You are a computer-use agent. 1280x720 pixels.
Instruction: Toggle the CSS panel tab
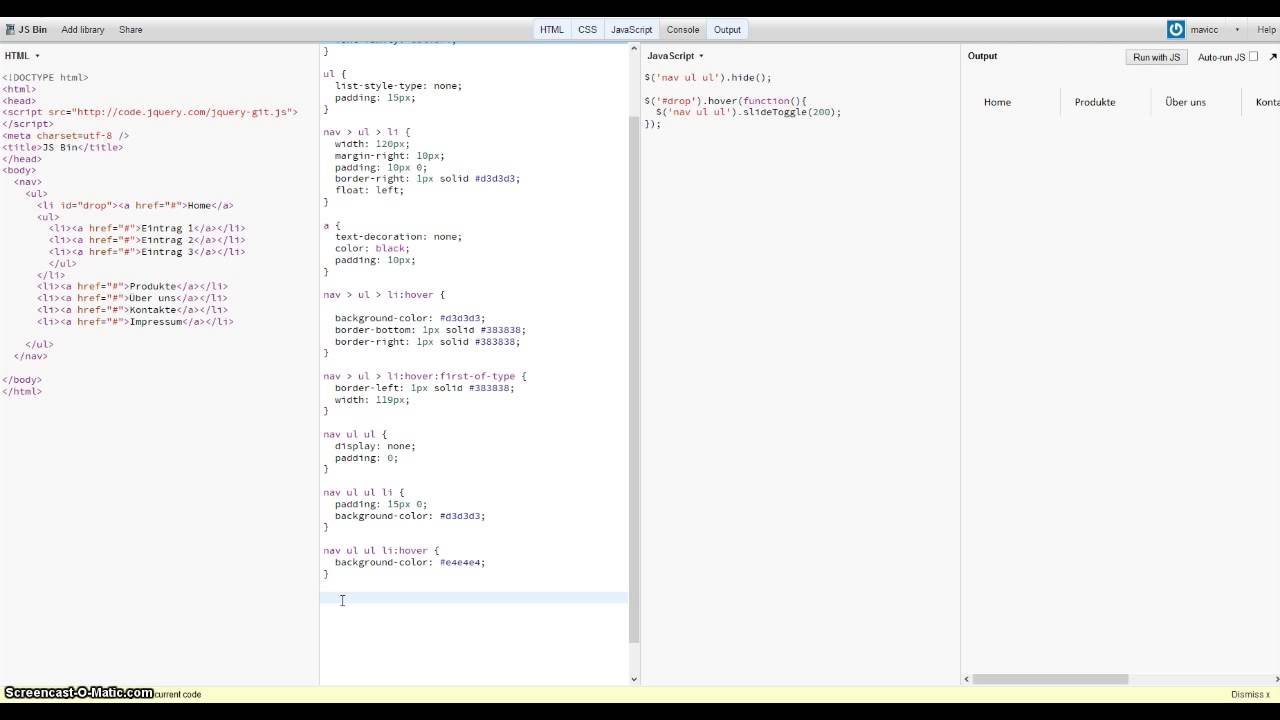point(588,30)
